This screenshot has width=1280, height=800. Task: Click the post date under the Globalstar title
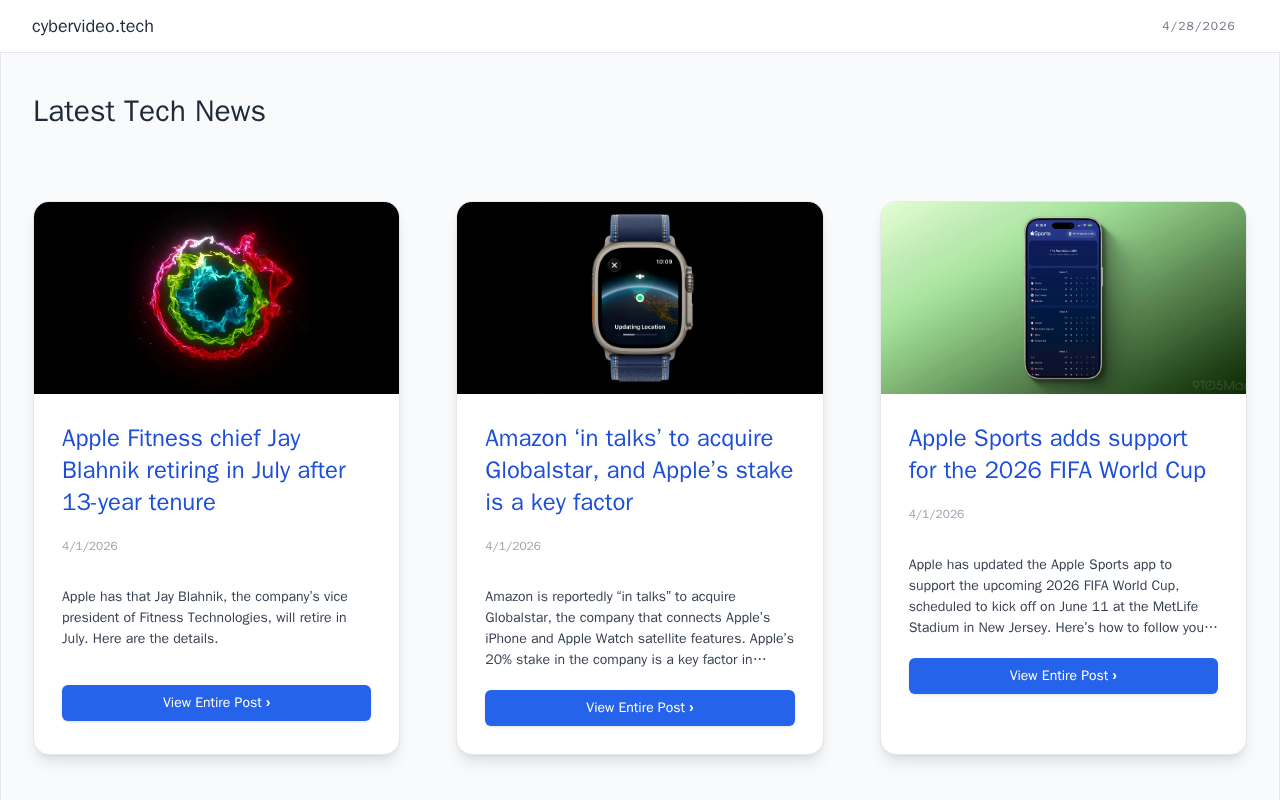tap(513, 546)
